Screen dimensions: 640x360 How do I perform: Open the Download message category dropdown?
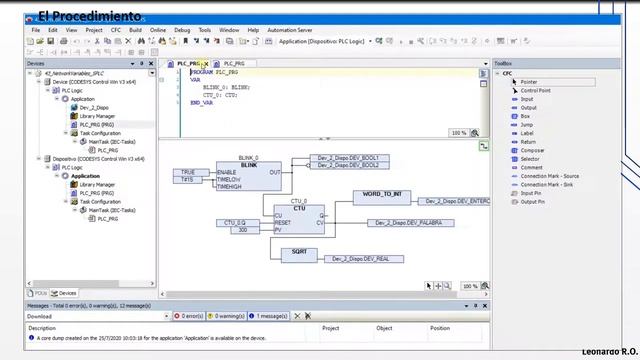tap(166, 316)
